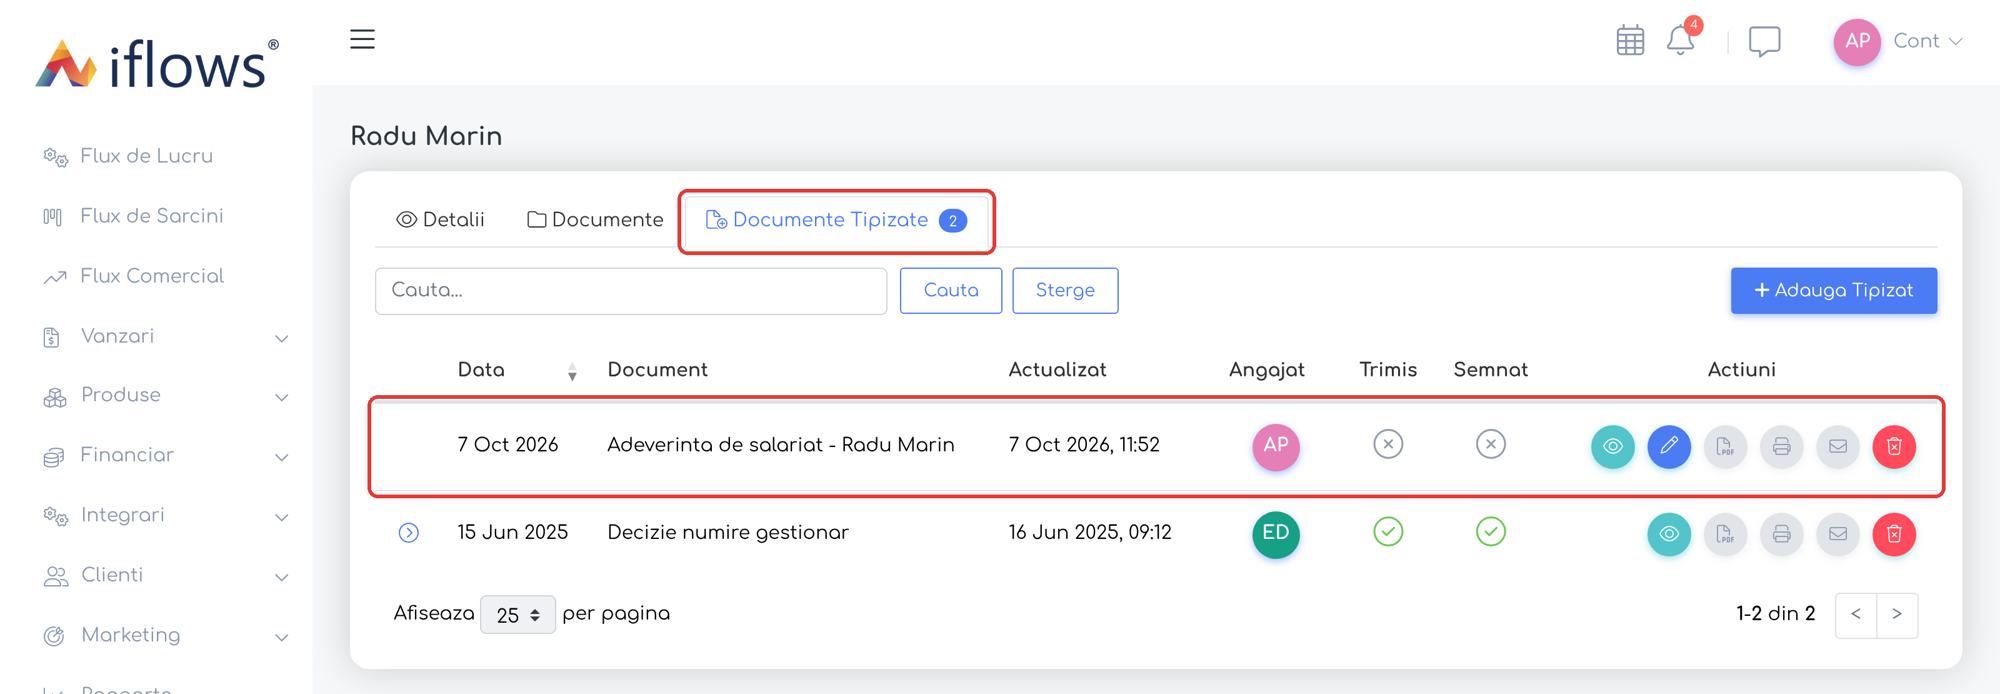Email Adeverinta de salariat document

1838,446
